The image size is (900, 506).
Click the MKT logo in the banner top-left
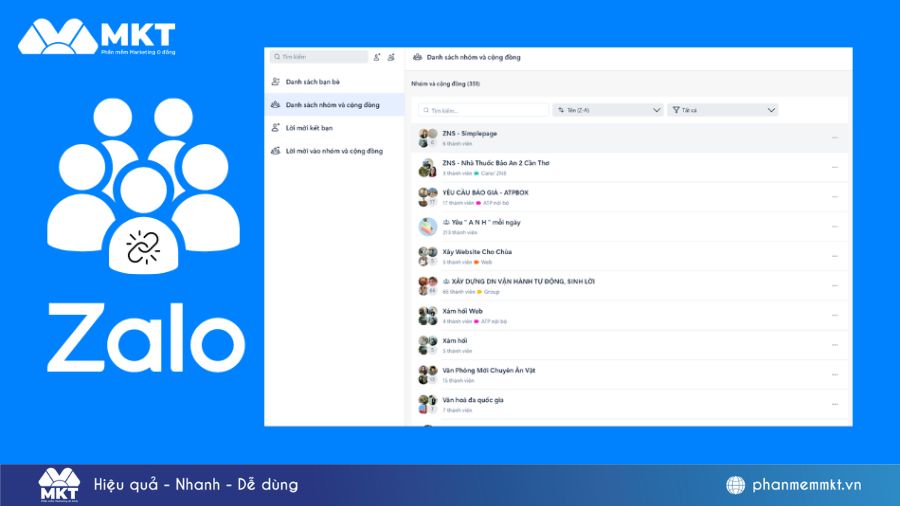[x=96, y=37]
